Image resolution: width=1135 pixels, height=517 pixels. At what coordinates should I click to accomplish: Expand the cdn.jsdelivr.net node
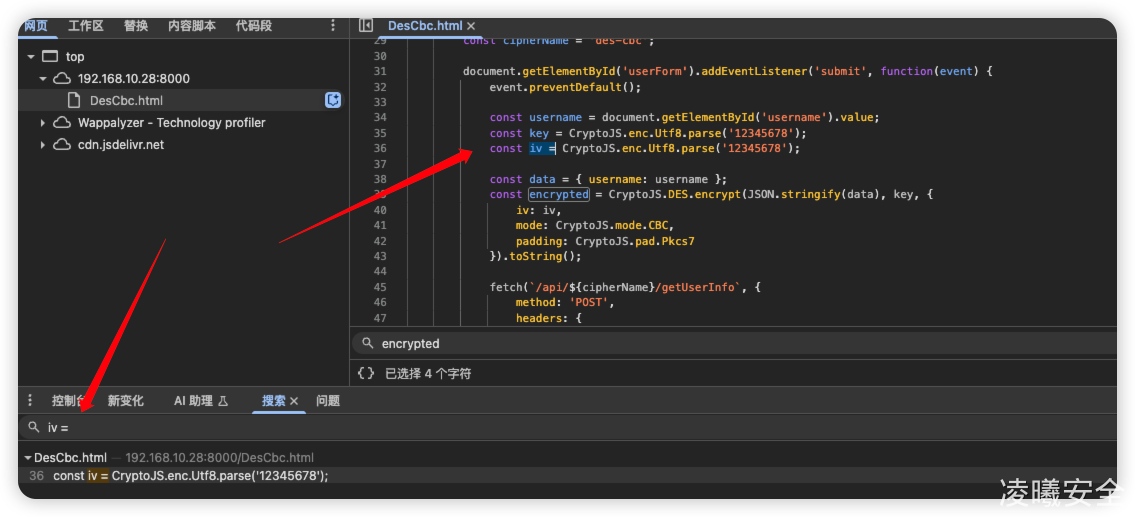click(x=43, y=145)
